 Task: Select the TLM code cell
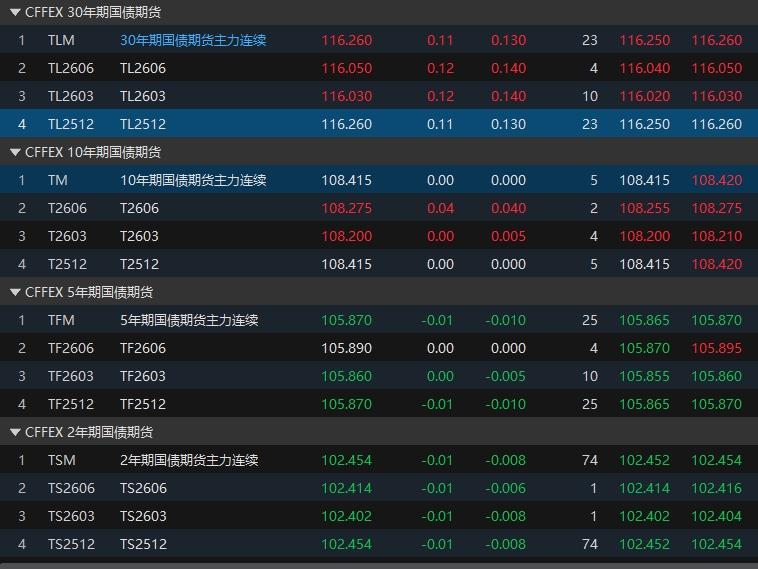(x=61, y=40)
